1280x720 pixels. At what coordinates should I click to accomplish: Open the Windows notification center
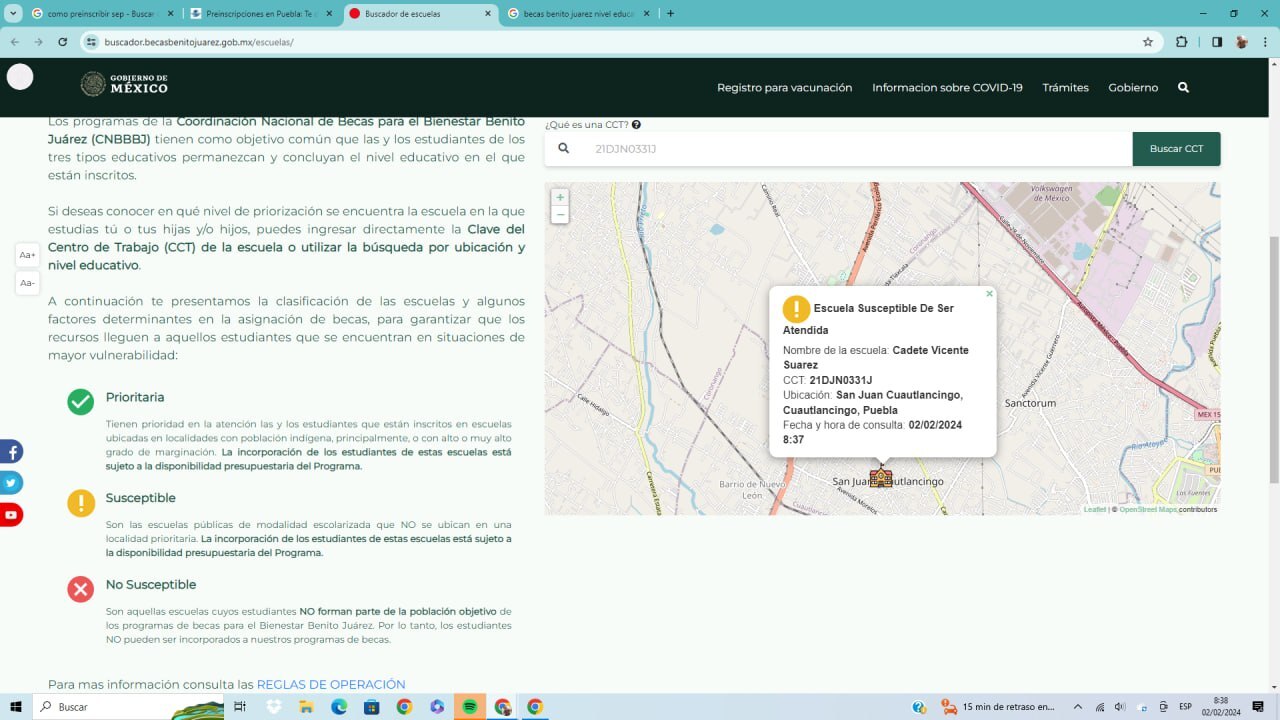click(x=1259, y=707)
